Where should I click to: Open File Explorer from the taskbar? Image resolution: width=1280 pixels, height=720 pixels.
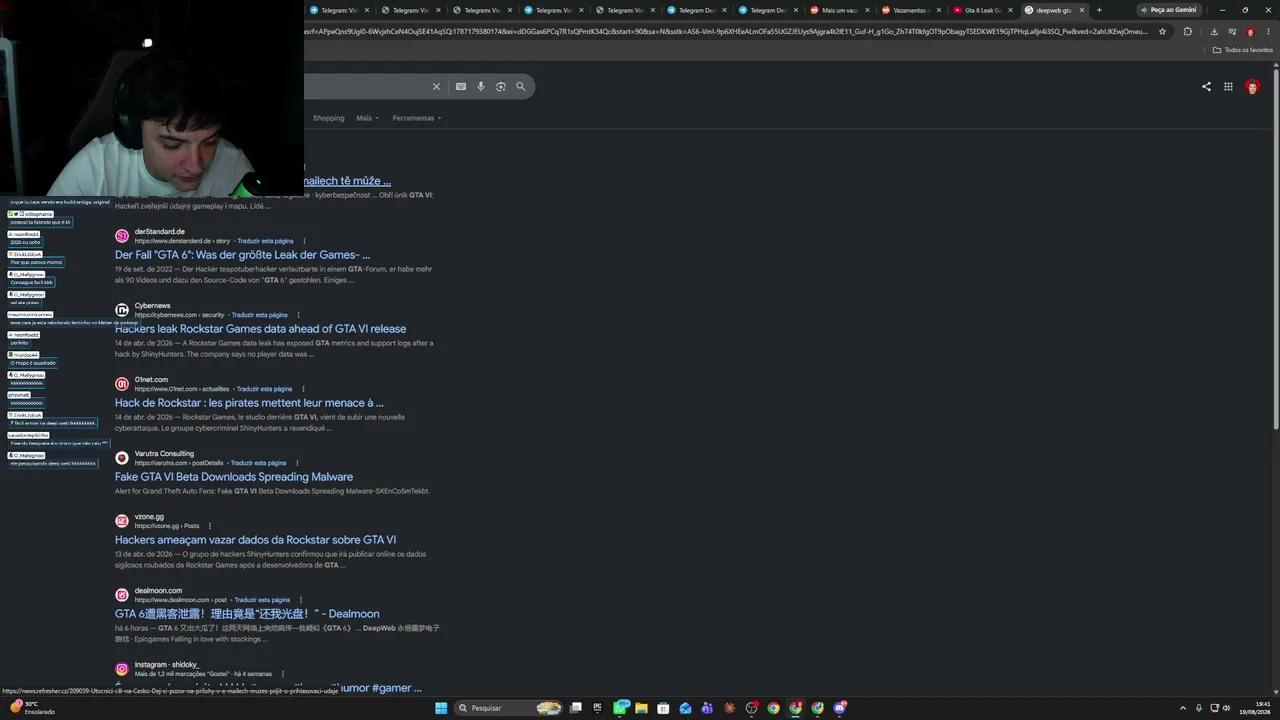(641, 708)
